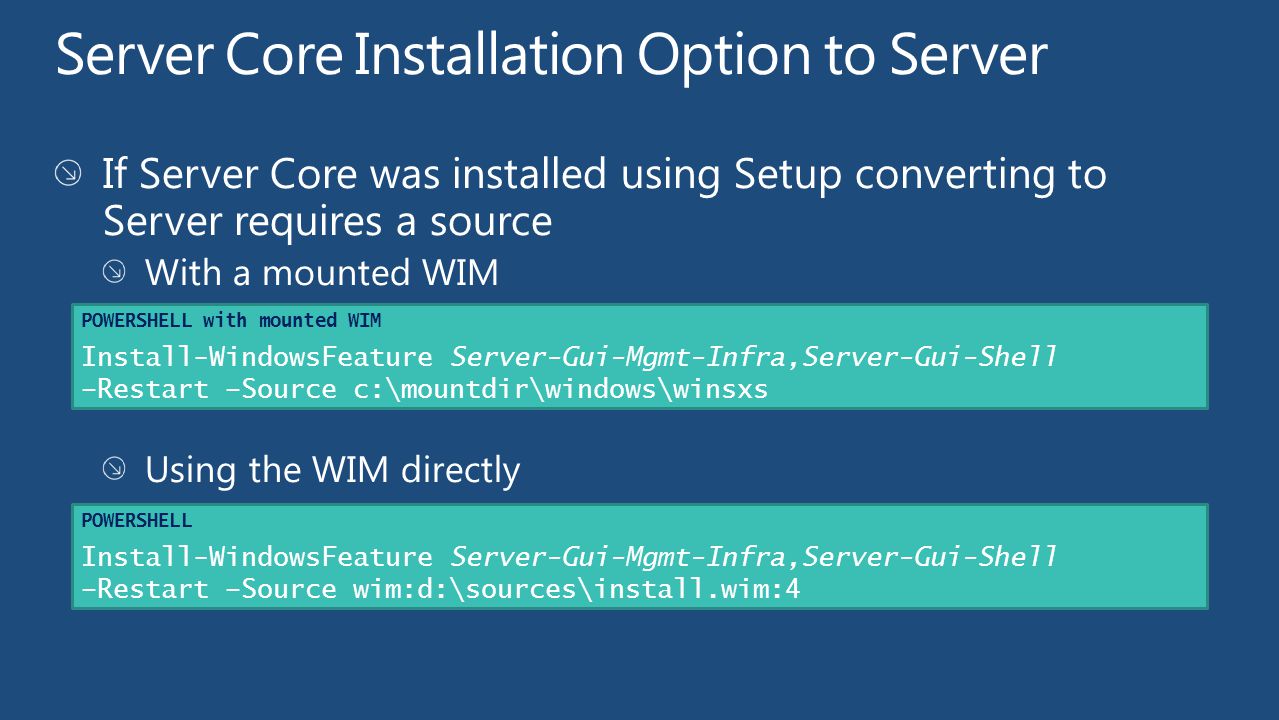Click 'Install-WindowsFeature' in the first code box
This screenshot has height=720, width=1279.
257,357
